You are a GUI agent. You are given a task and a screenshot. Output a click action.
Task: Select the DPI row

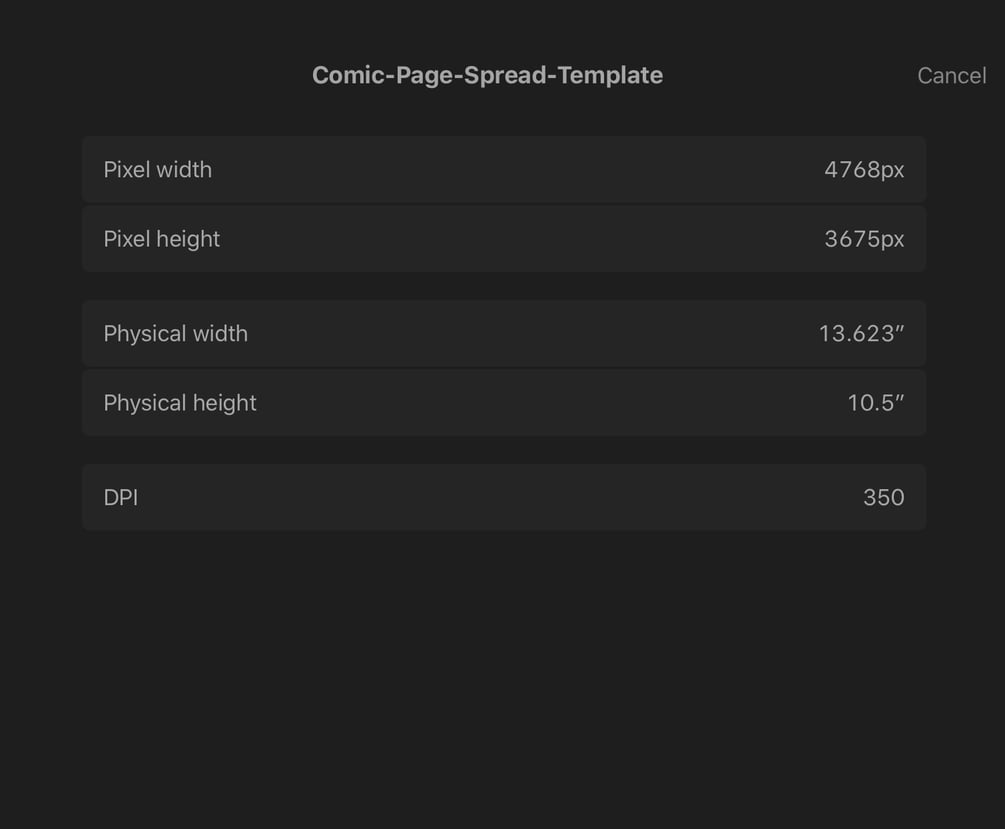point(503,497)
